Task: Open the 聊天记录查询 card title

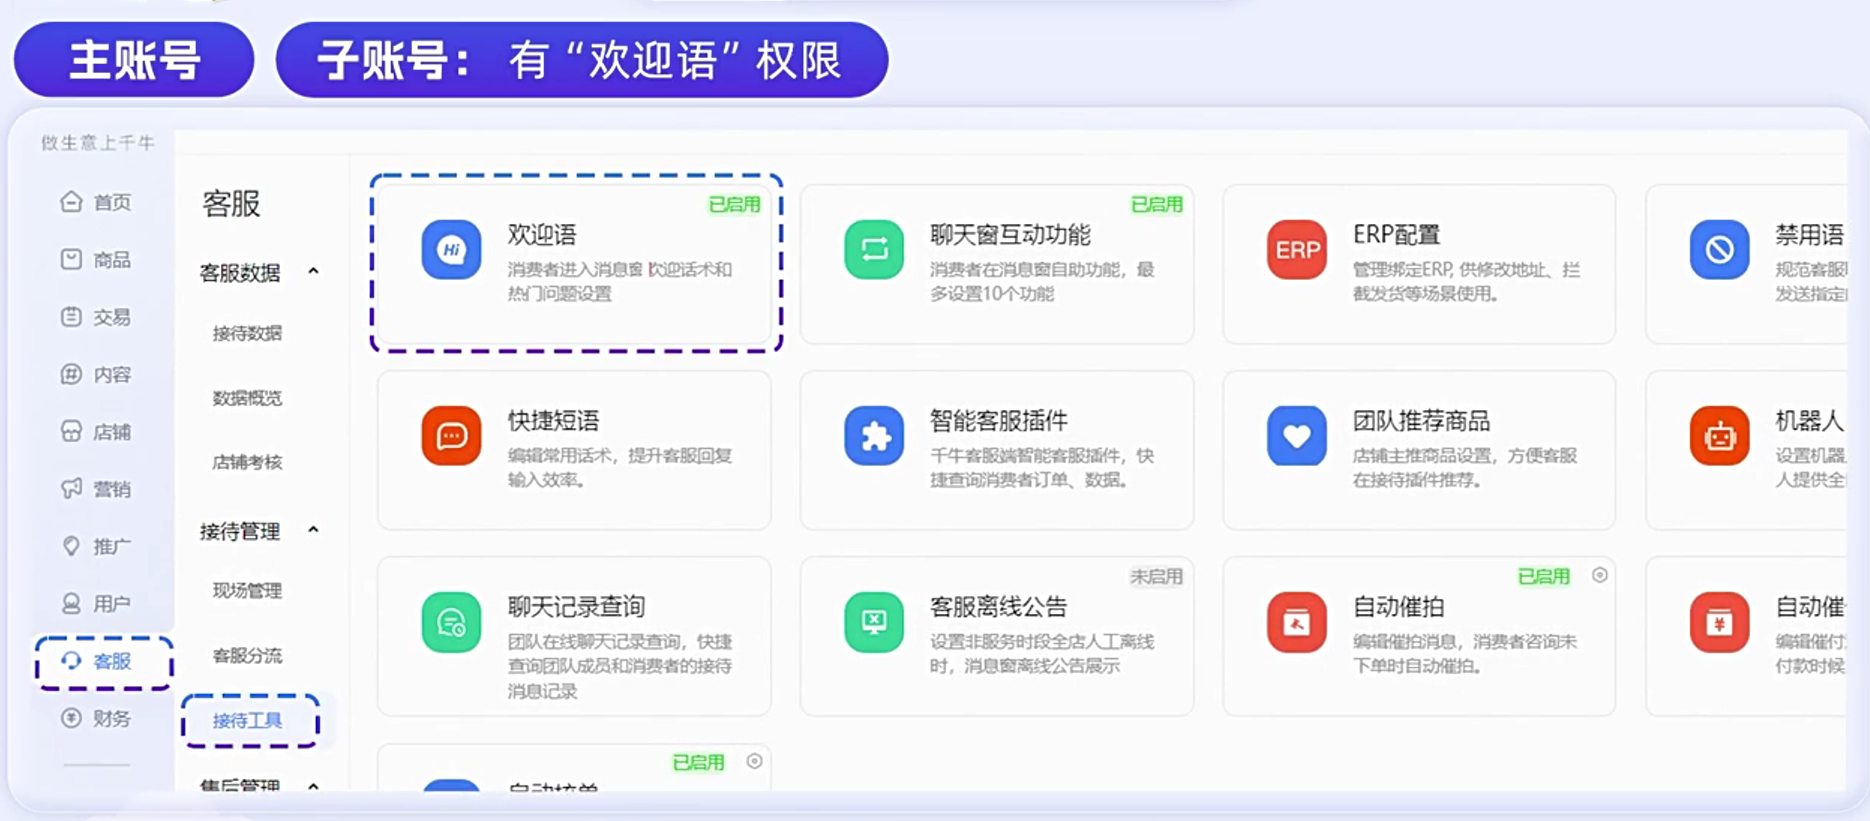Action: click(576, 607)
